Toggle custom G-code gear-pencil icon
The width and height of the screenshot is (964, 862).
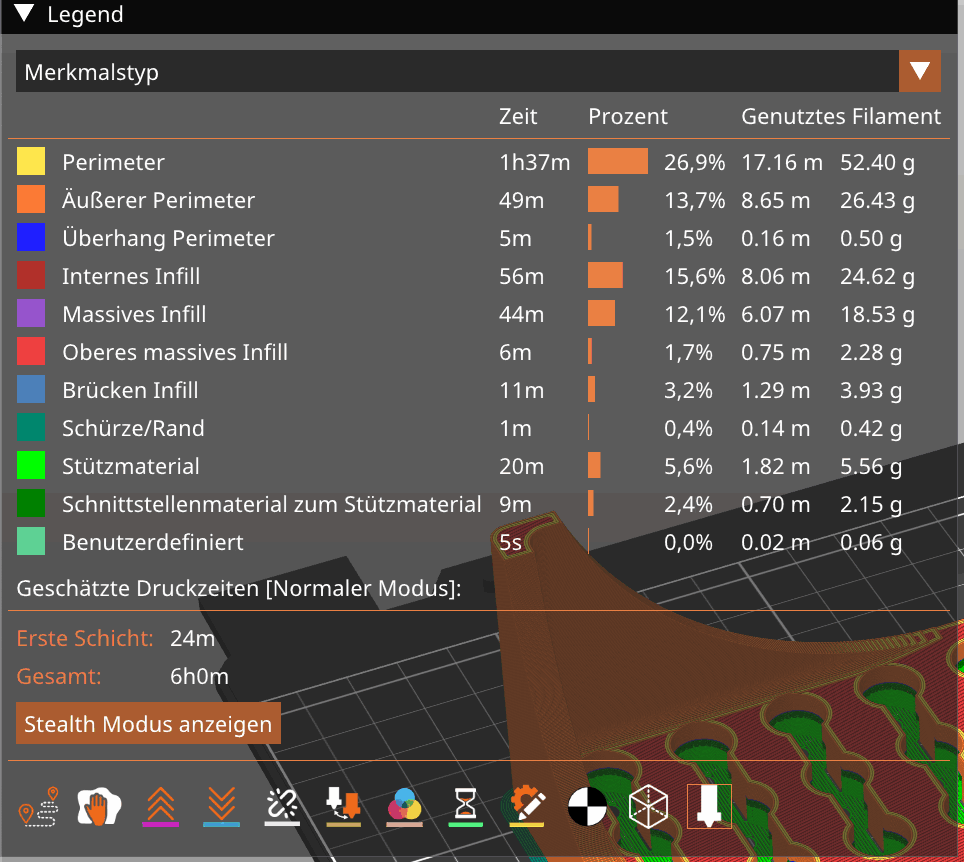pos(526,806)
